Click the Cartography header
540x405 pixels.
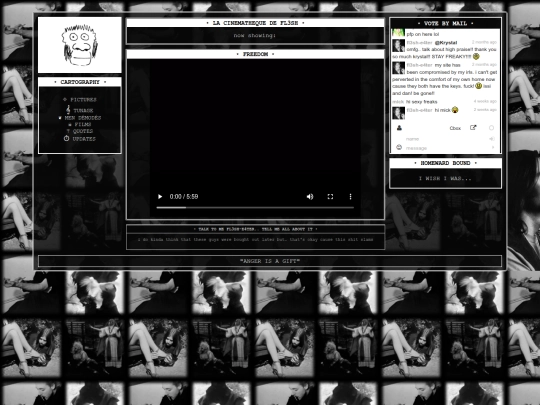80,82
